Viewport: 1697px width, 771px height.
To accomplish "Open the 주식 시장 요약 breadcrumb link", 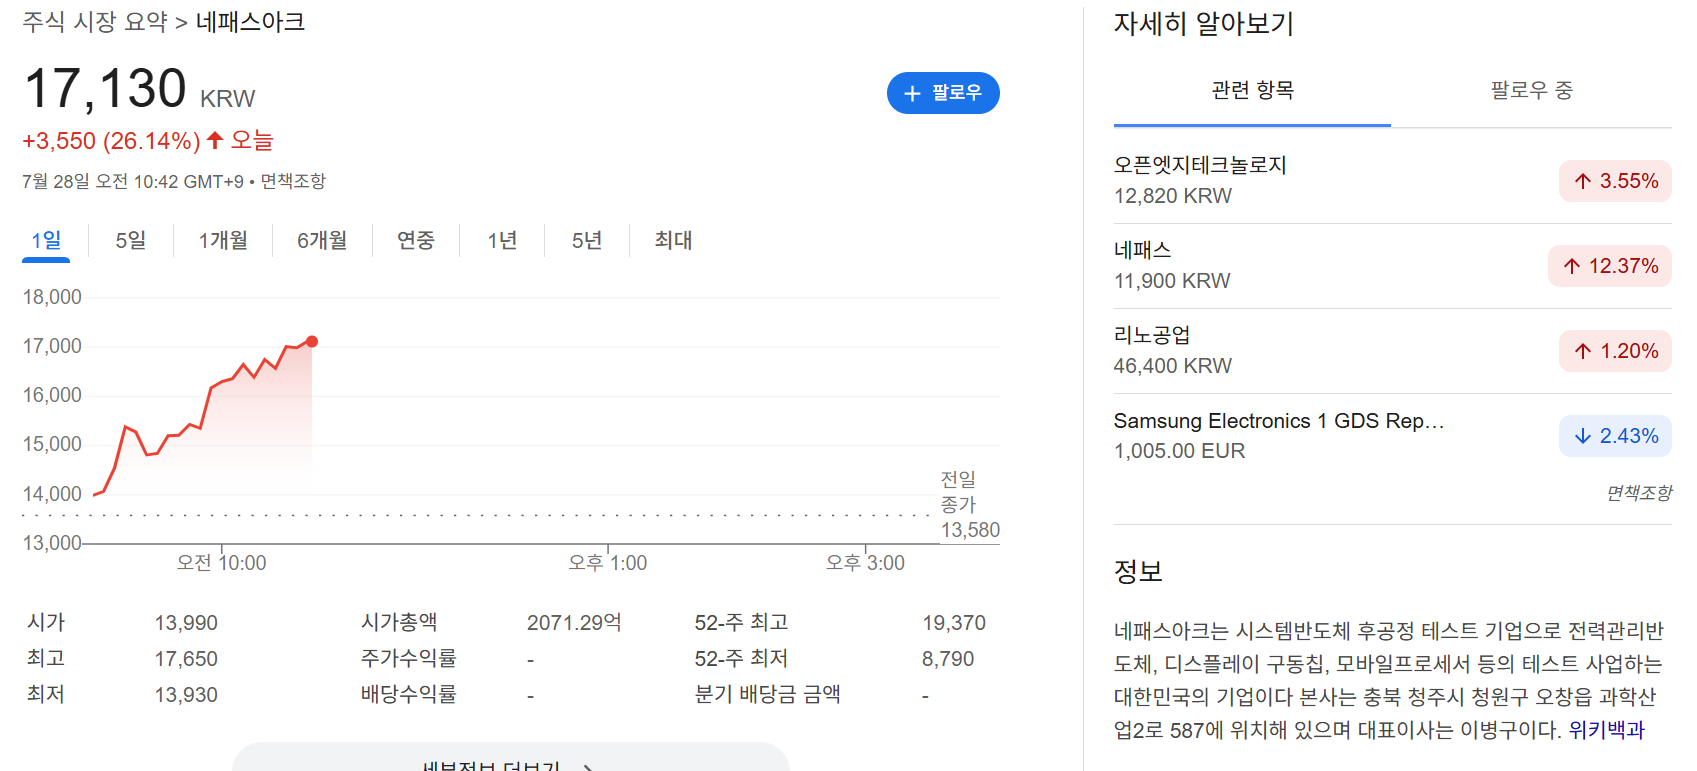I will 95,22.
